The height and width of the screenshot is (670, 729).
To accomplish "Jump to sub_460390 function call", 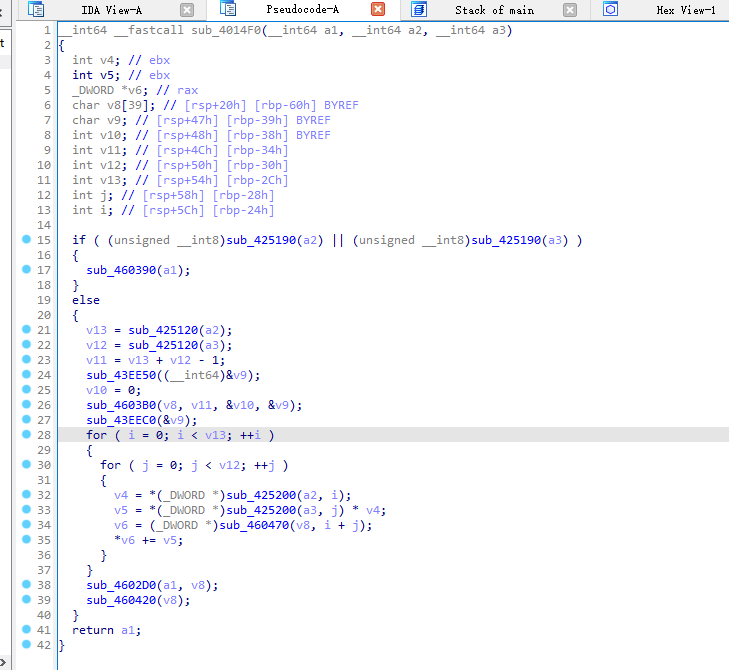I will tap(123, 270).
